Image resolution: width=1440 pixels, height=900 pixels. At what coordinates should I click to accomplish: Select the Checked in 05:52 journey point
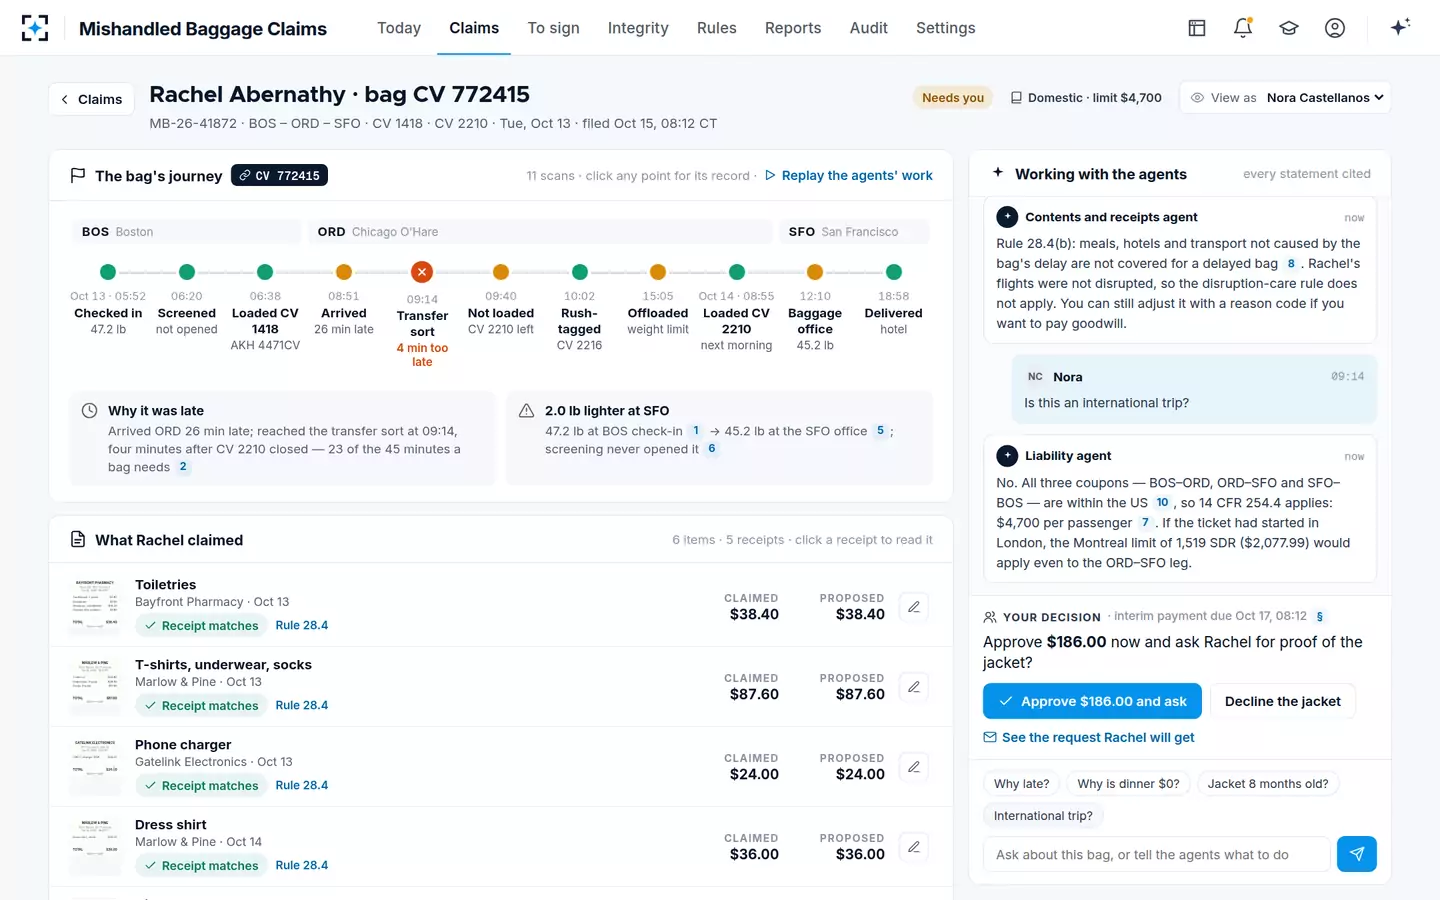[x=108, y=272]
